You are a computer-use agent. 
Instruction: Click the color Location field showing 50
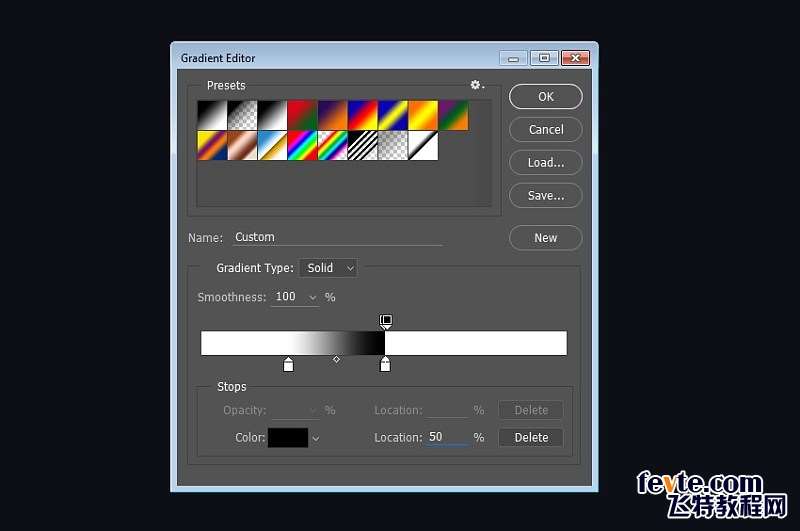pyautogui.click(x=447, y=437)
